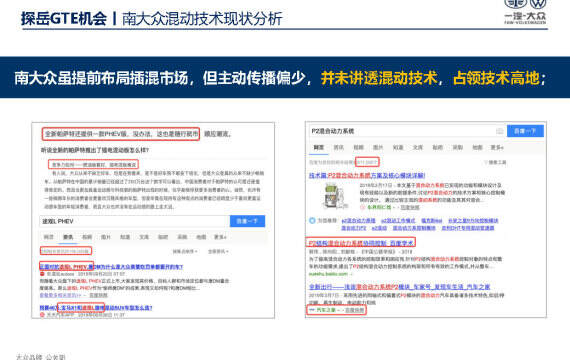Click the source icon under the second 途观L result
The height and width of the screenshot is (360, 570).
[x=43, y=315]
